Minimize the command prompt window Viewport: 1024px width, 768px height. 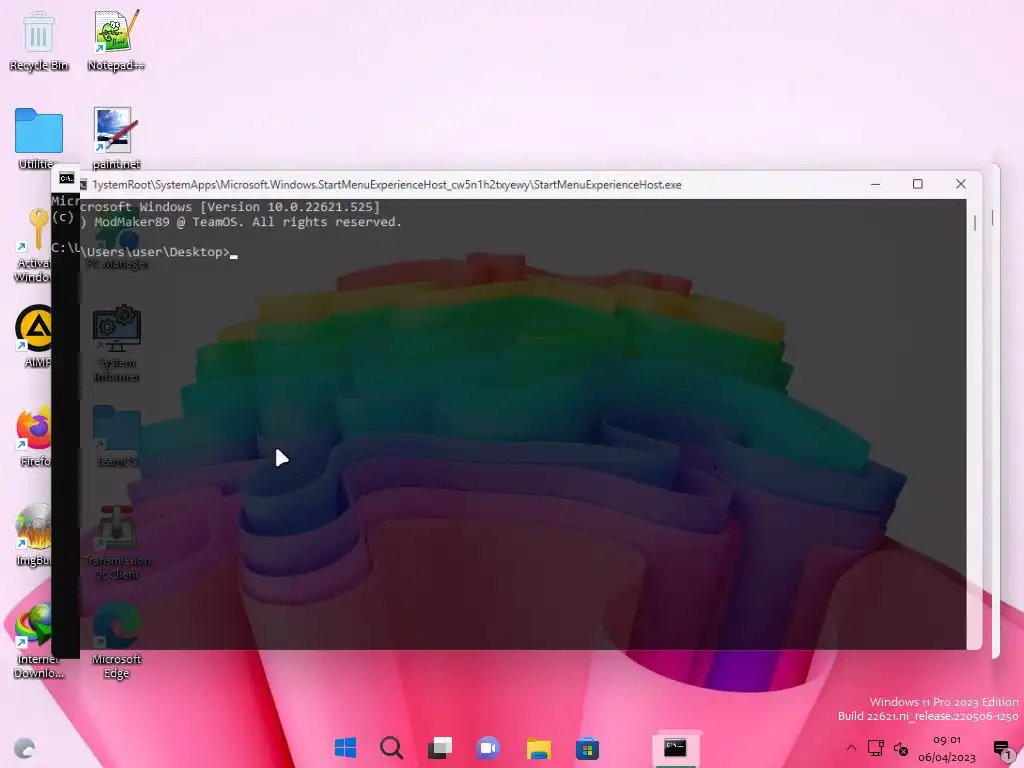875,184
